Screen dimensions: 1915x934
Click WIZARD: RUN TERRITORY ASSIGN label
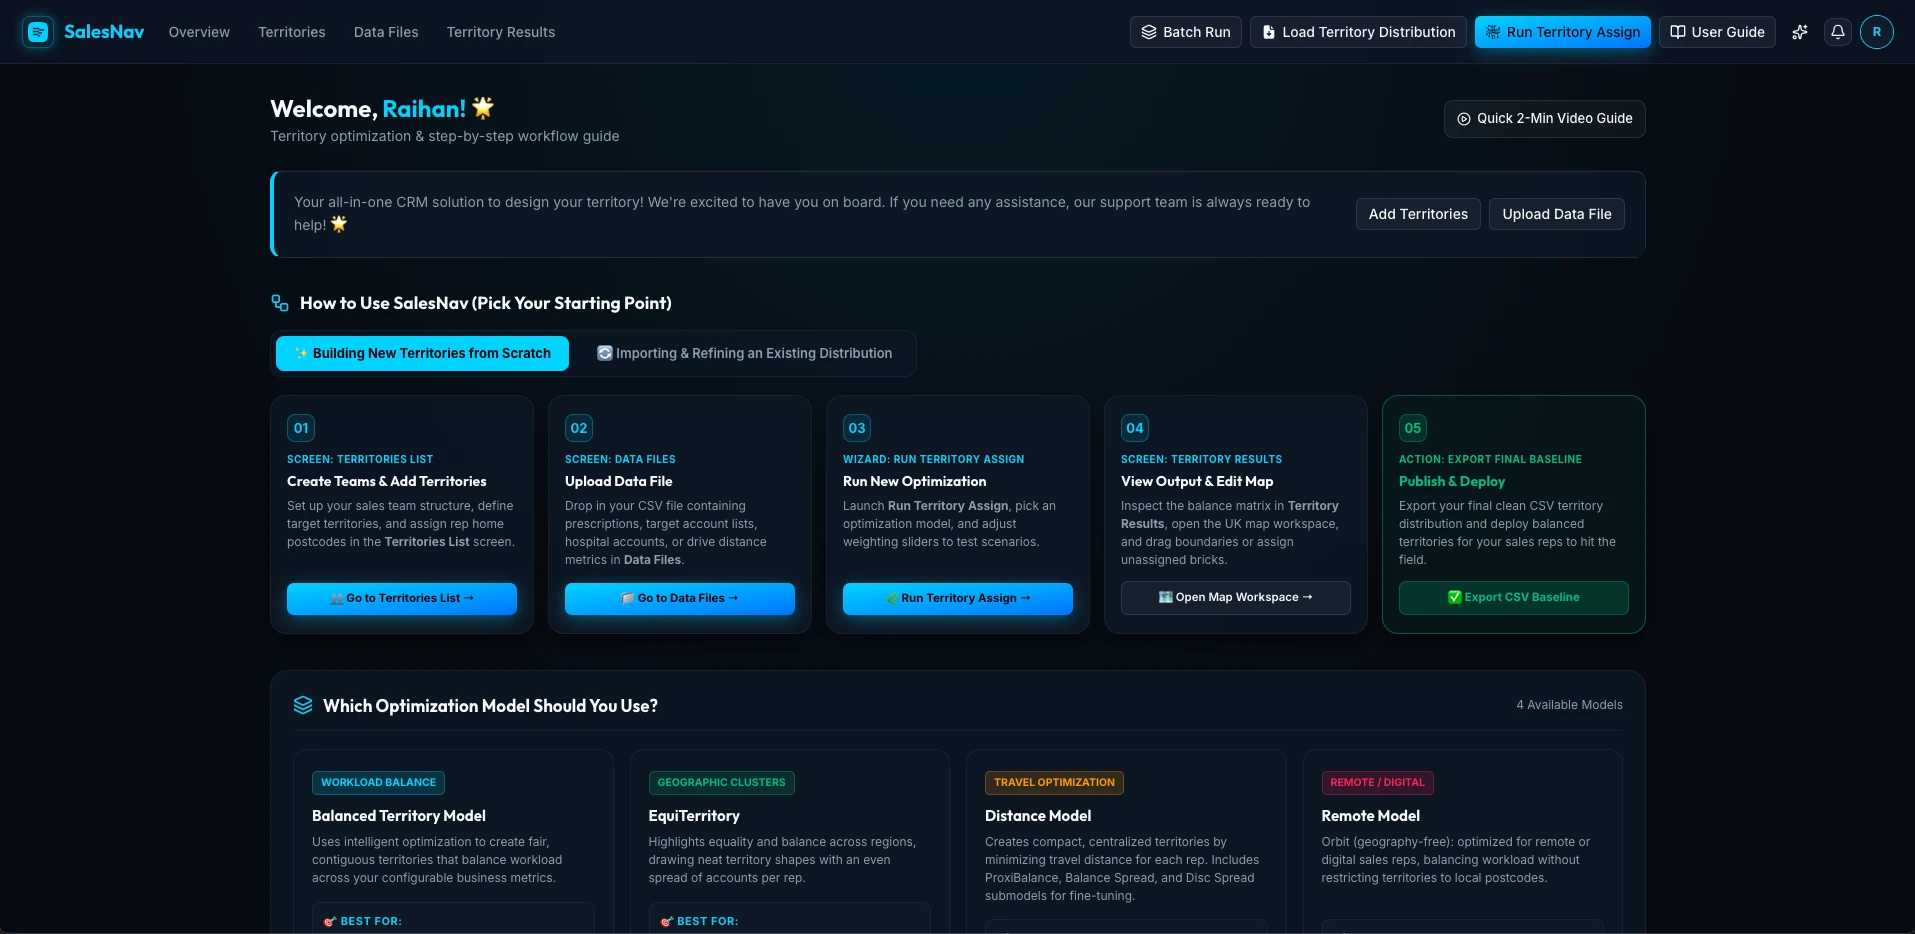click(x=934, y=459)
